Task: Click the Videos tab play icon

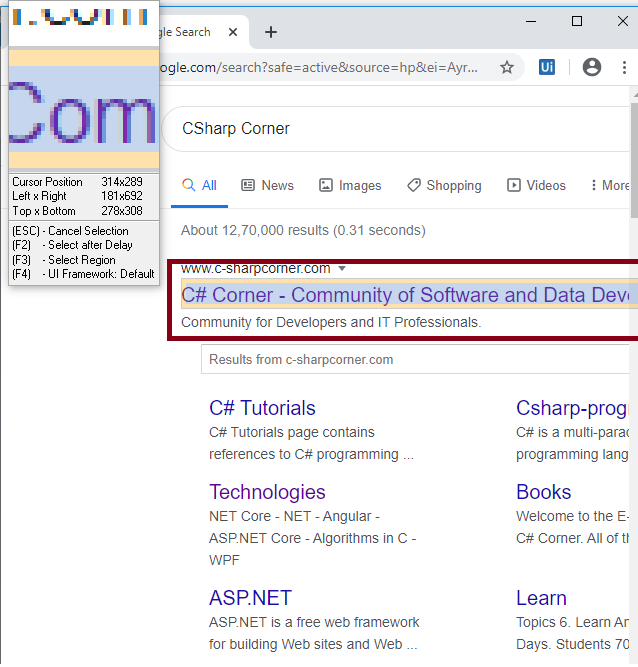Action: (513, 185)
